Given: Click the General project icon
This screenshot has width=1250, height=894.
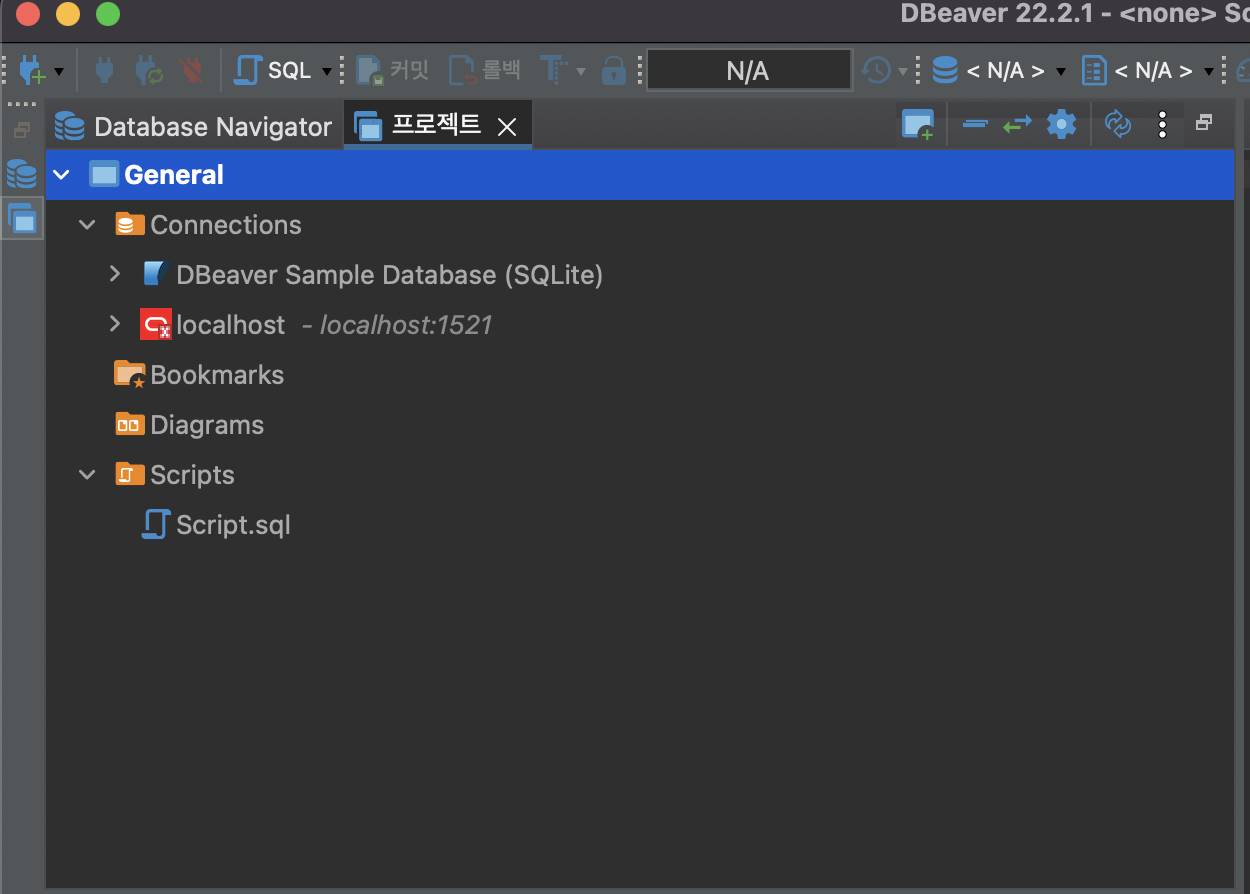Looking at the screenshot, I should point(104,174).
